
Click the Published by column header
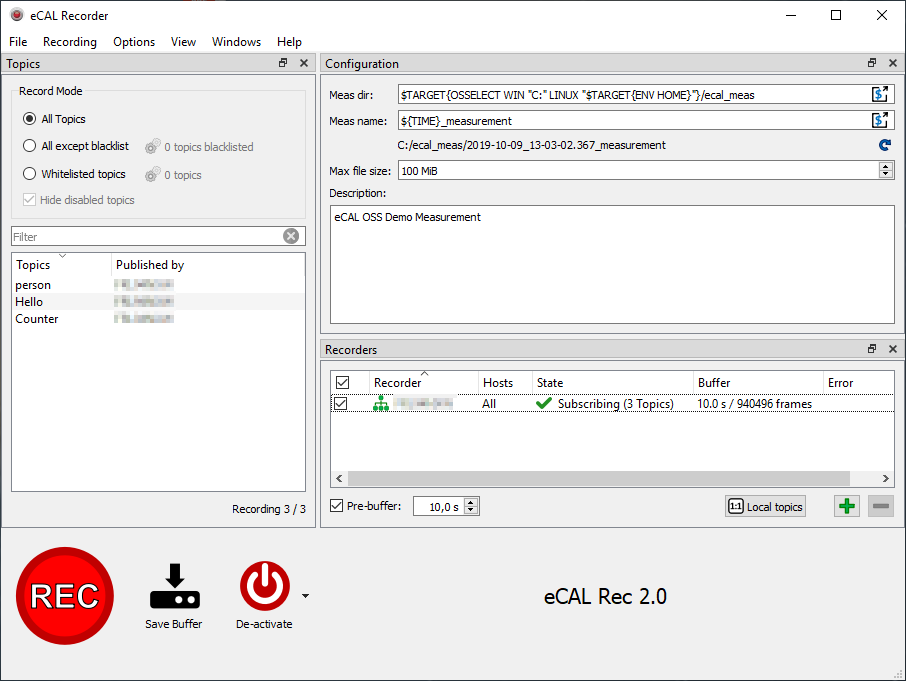point(208,265)
